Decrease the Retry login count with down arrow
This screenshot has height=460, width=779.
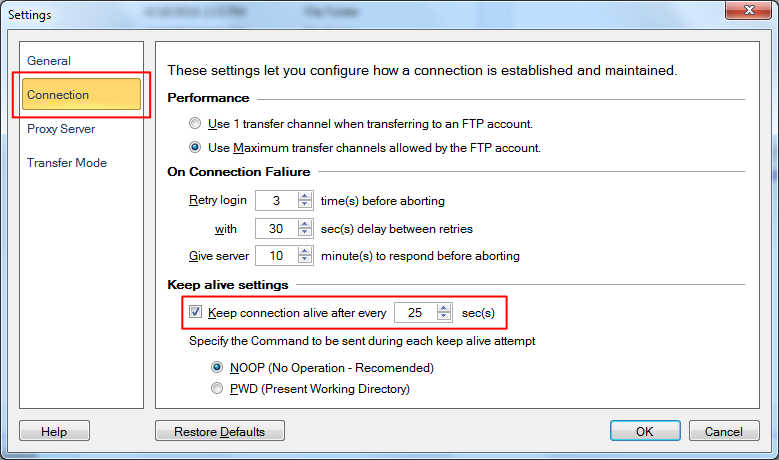click(x=305, y=205)
